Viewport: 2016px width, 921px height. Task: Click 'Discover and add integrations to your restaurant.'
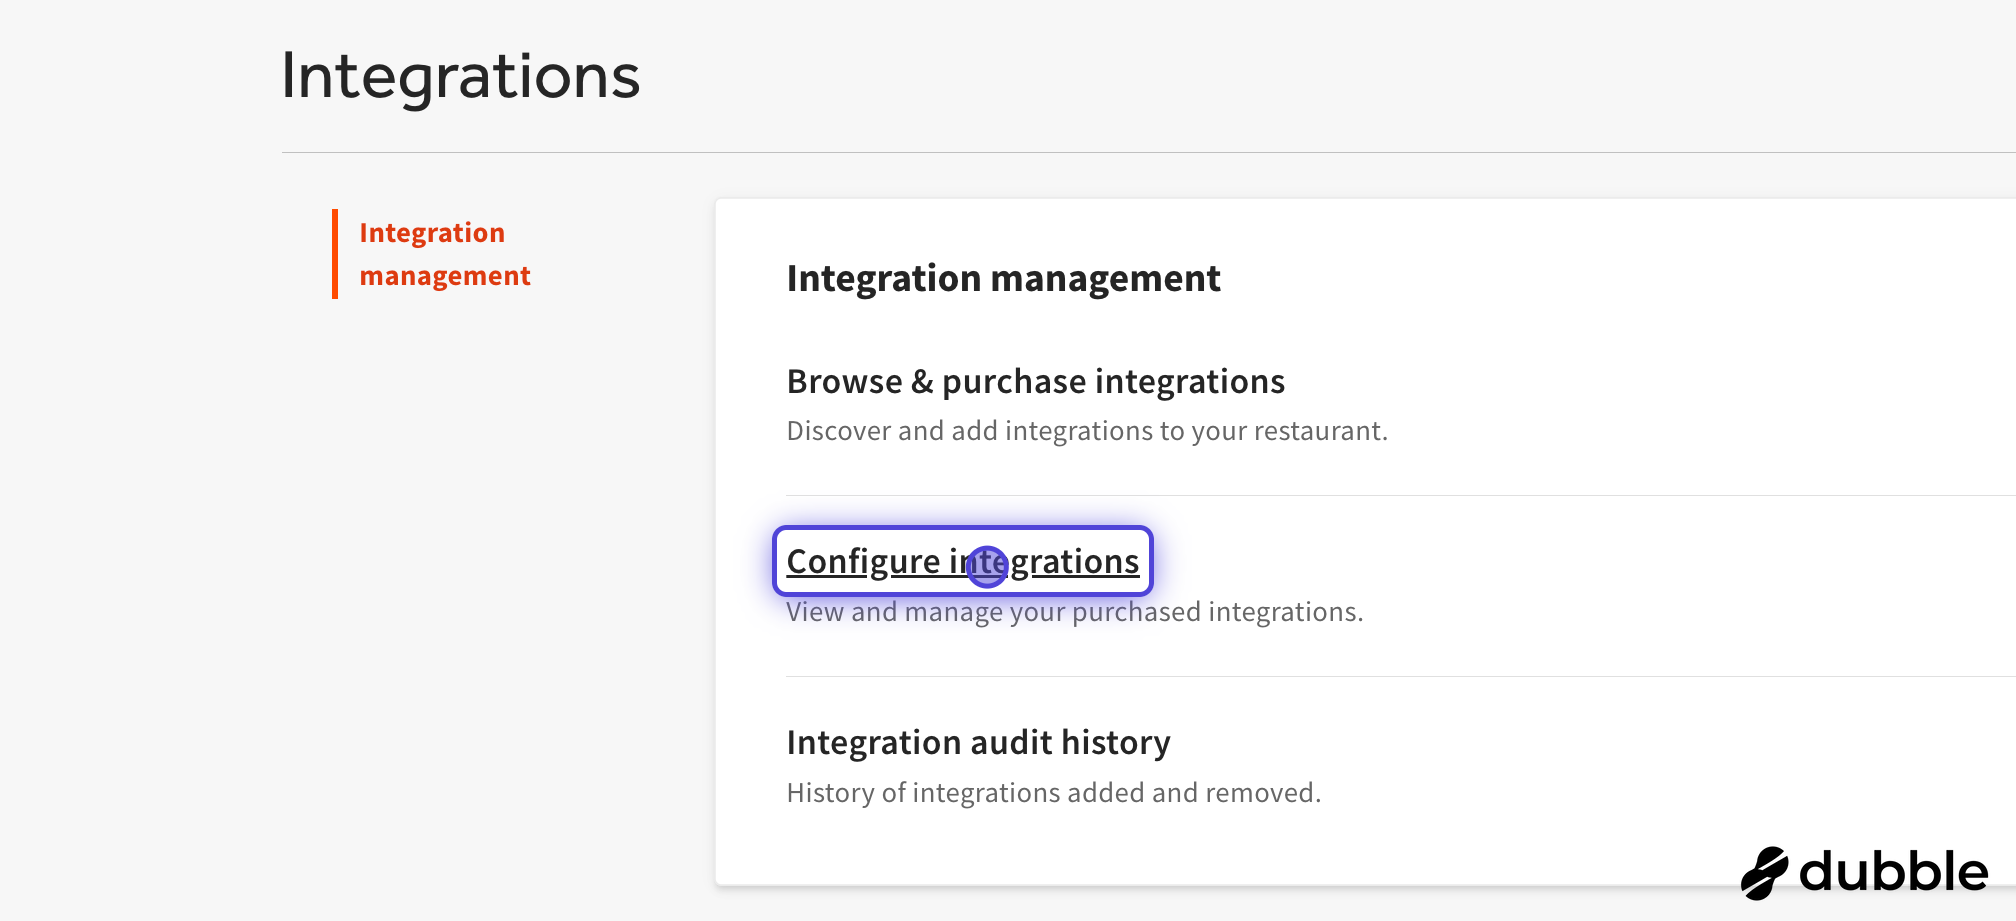(1087, 431)
